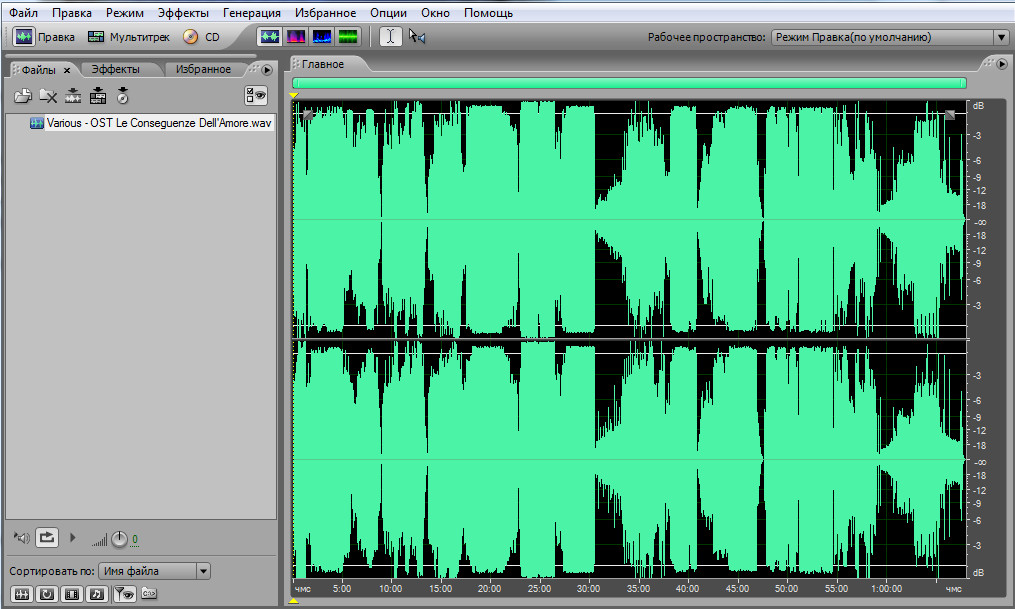This screenshot has width=1015, height=609.
Task: Click the preview volume knob
Action: 120,539
